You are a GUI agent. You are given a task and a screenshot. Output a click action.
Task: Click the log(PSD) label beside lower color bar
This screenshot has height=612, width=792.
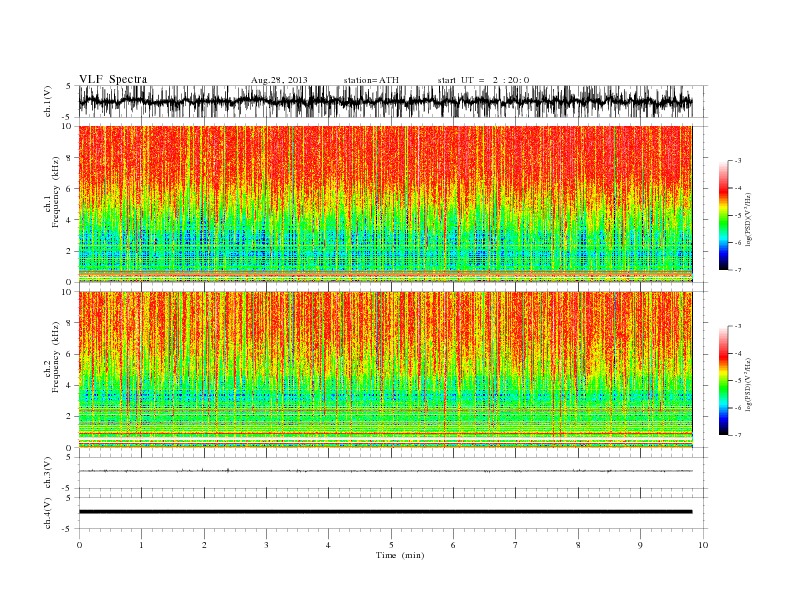pyautogui.click(x=748, y=385)
